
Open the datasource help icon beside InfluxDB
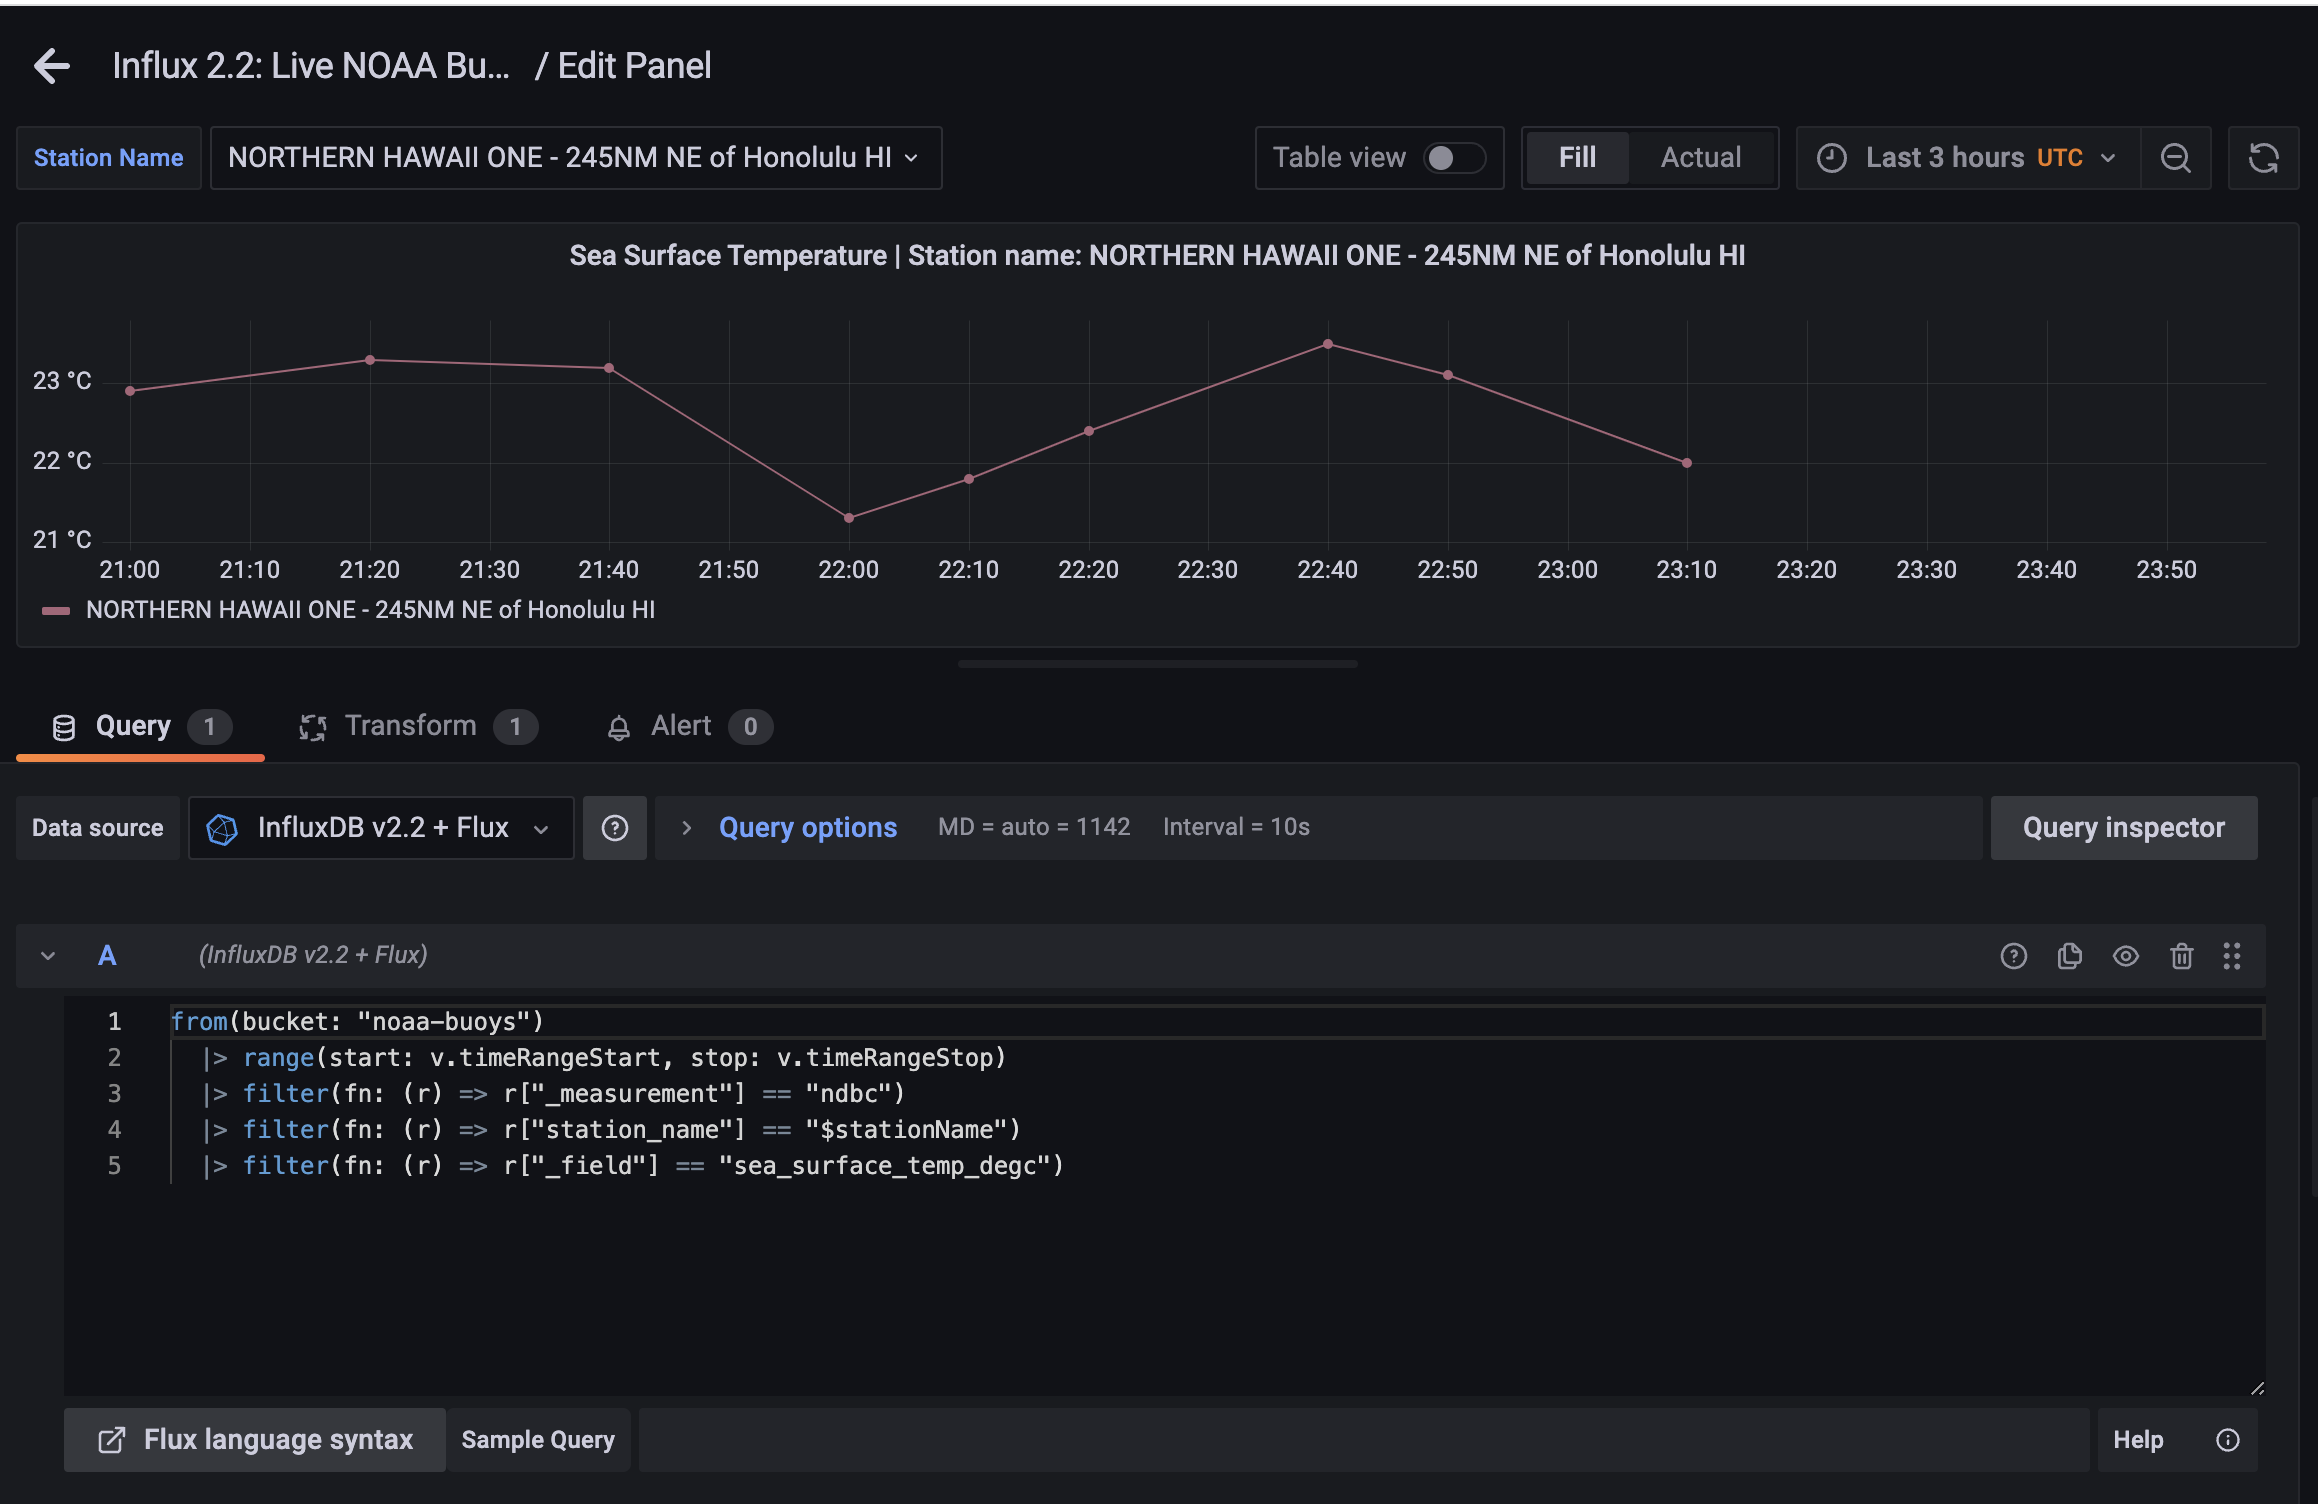614,827
